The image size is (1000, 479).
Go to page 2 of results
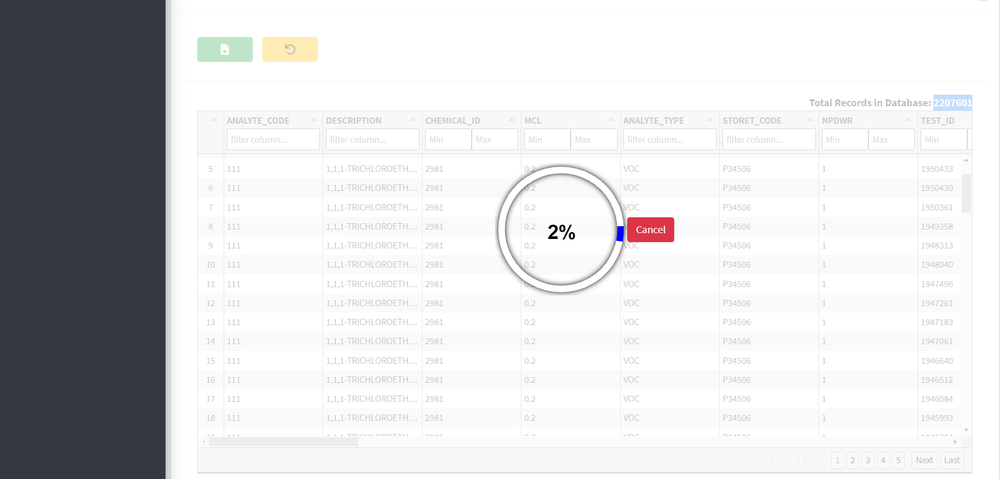(x=852, y=460)
